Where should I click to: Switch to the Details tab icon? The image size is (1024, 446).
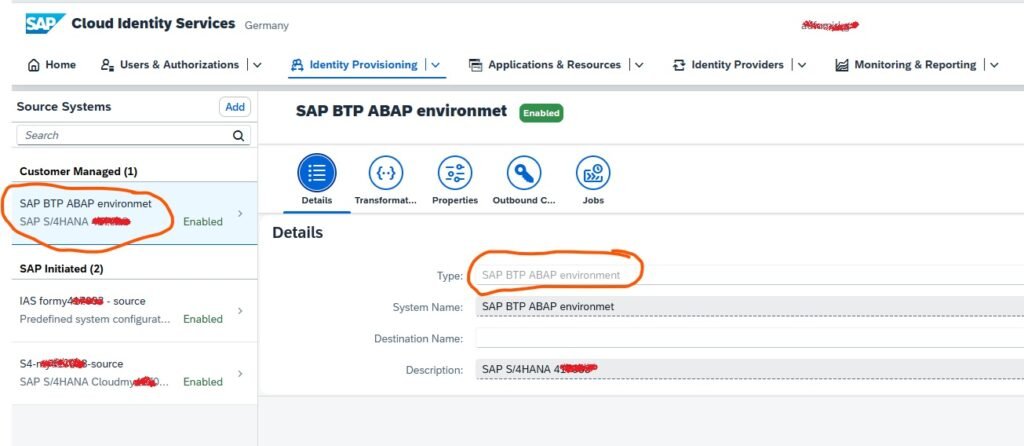pos(317,173)
